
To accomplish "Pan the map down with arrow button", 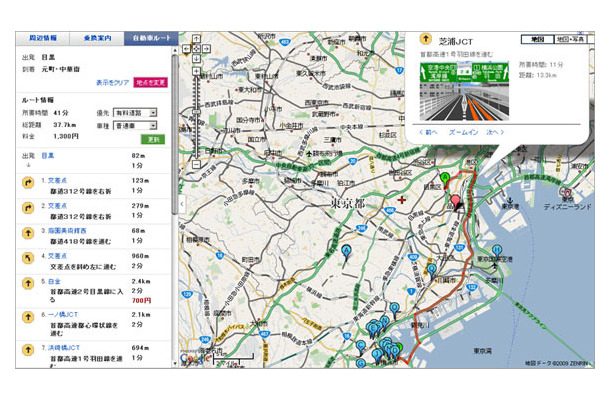I will tap(196, 59).
